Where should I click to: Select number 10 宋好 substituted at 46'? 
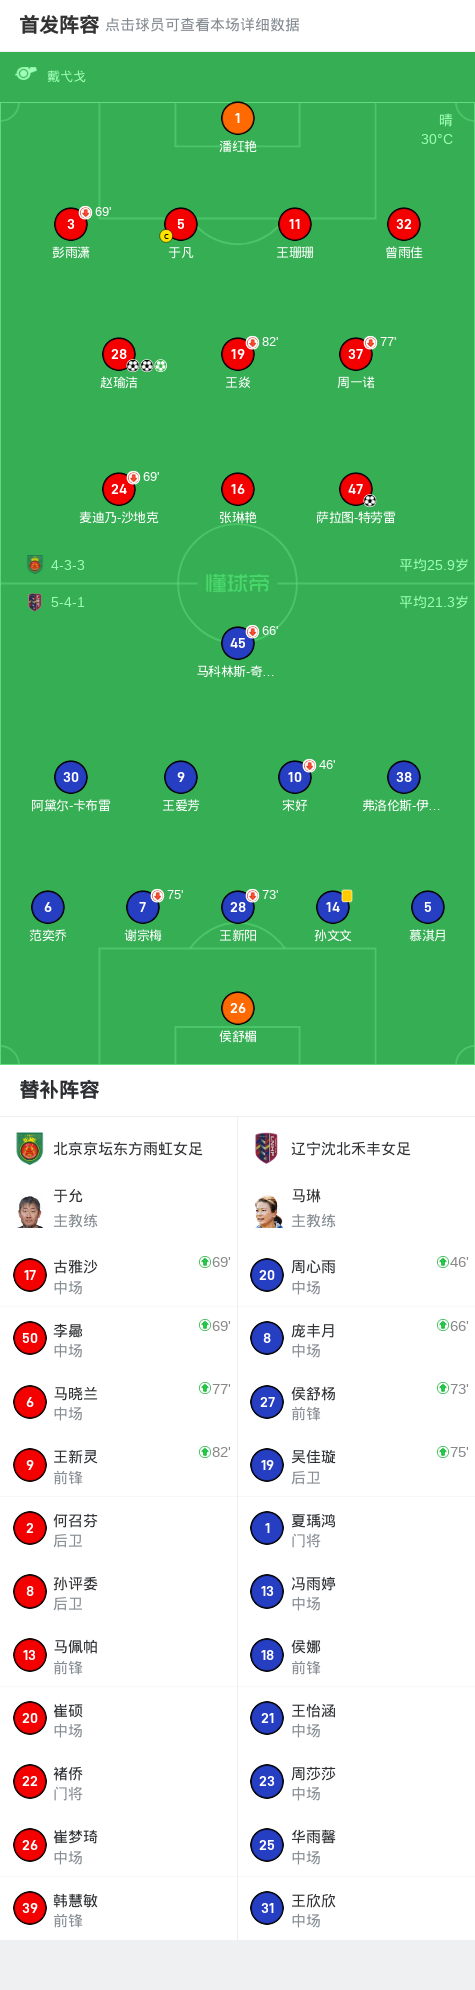[295, 777]
